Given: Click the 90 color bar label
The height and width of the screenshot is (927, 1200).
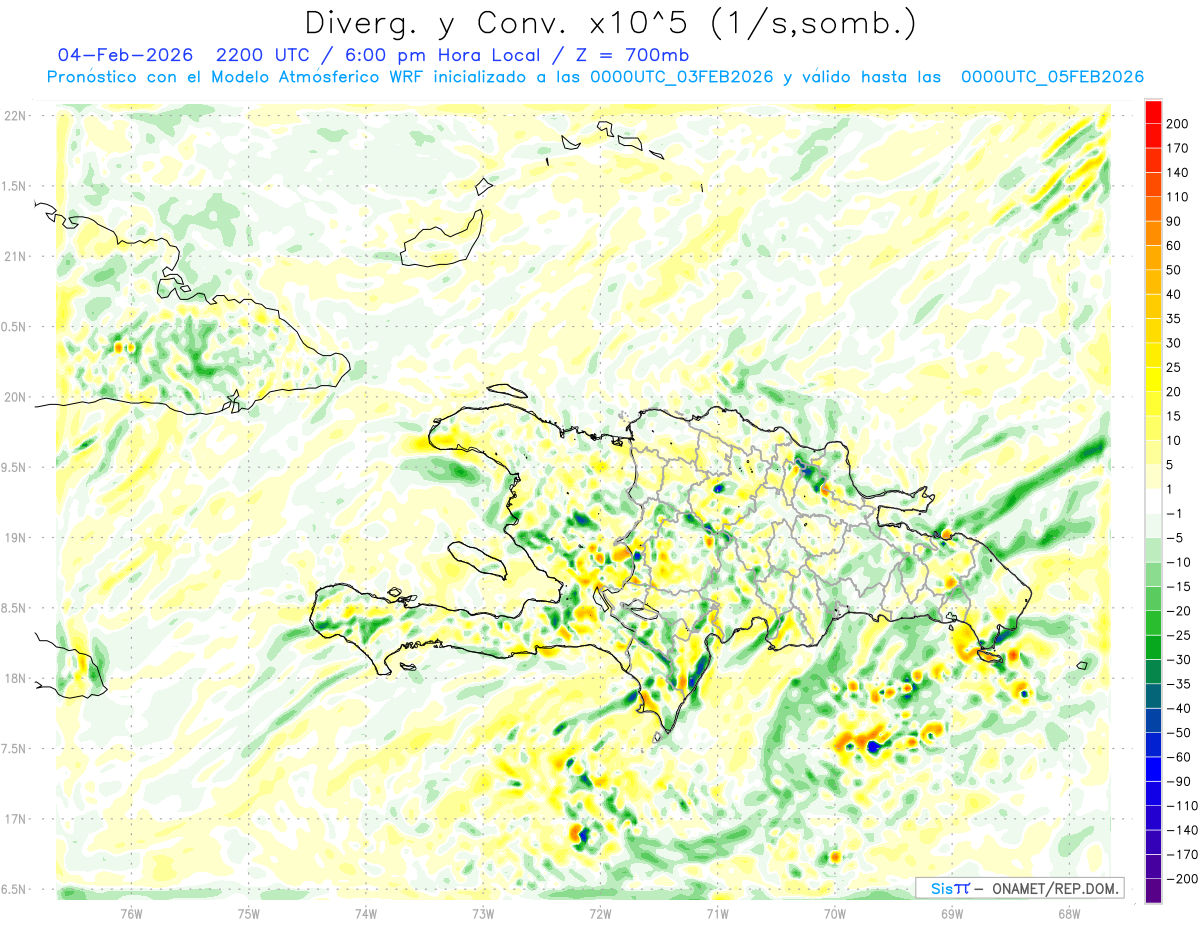Looking at the screenshot, I should pyautogui.click(x=1174, y=221).
